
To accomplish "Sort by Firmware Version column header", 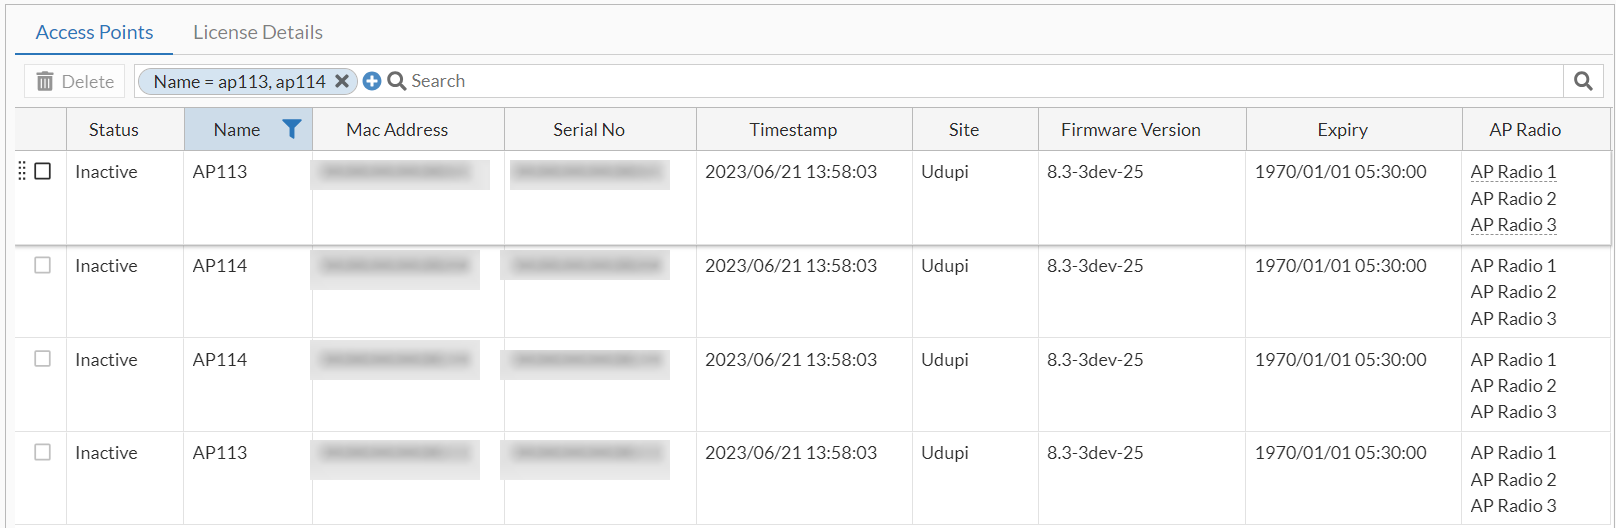I will coord(1130,130).
